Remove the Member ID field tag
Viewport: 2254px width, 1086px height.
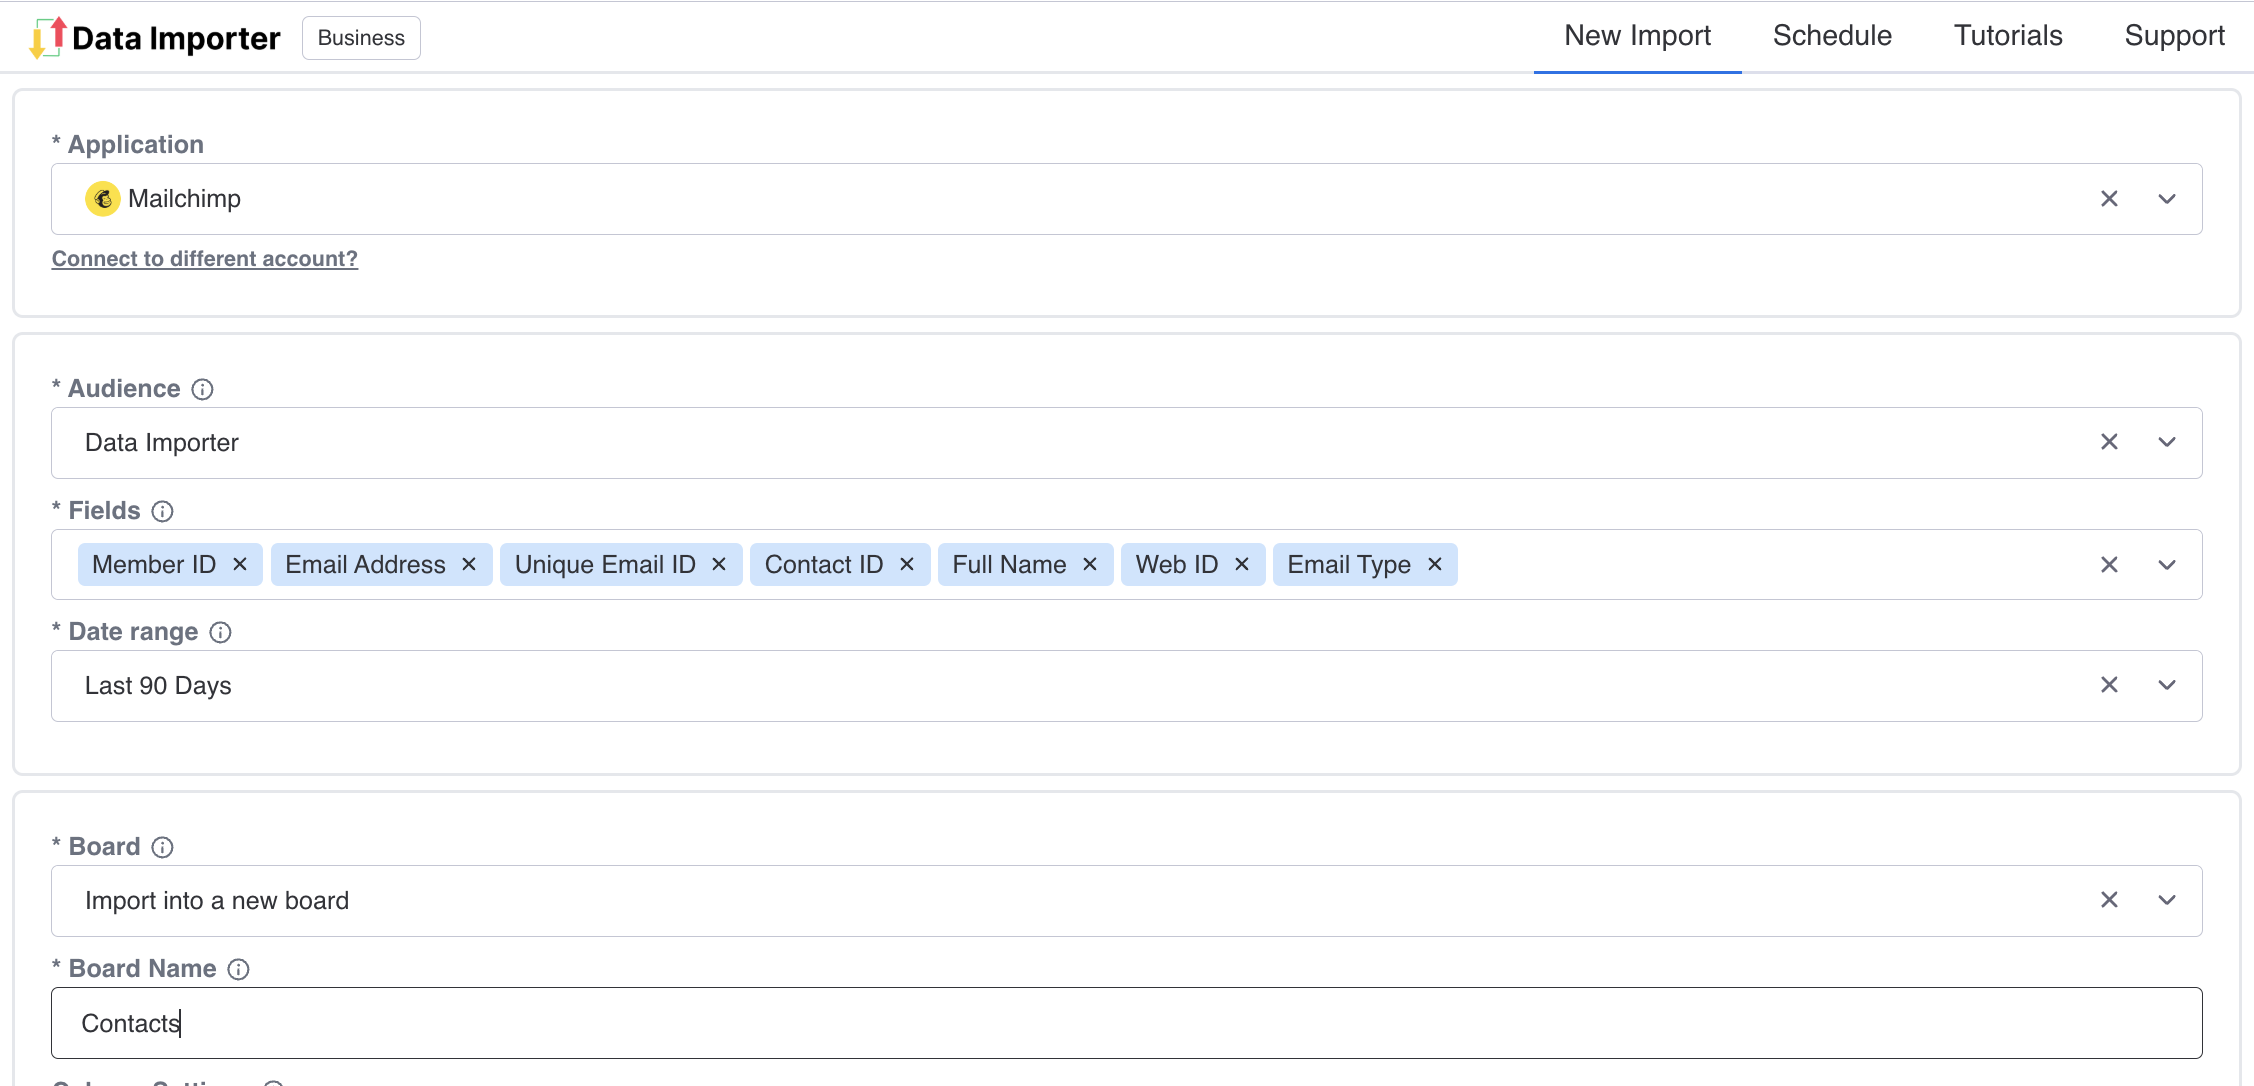tap(240, 564)
